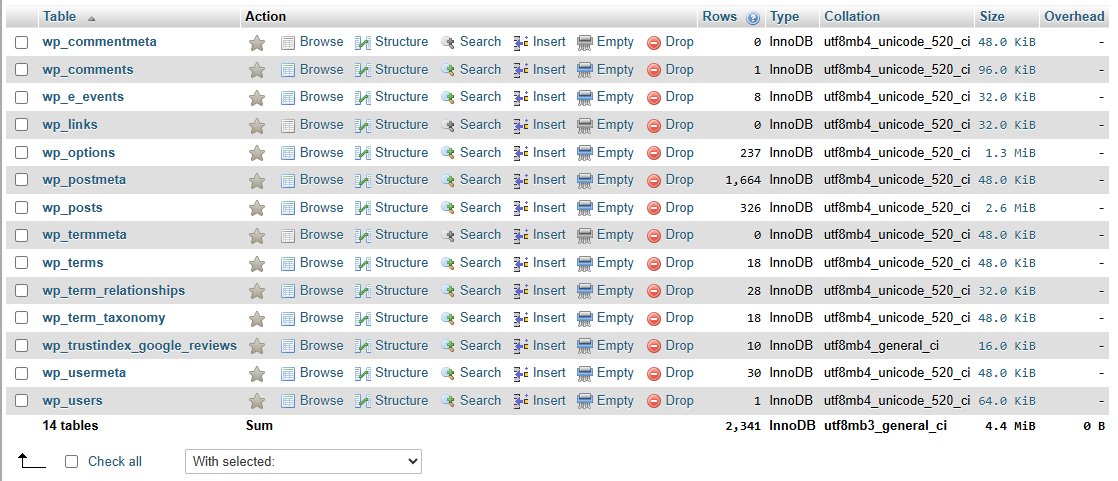This screenshot has width=1118, height=481.
Task: Tick the wp_e_events table checkbox
Action: click(x=22, y=98)
